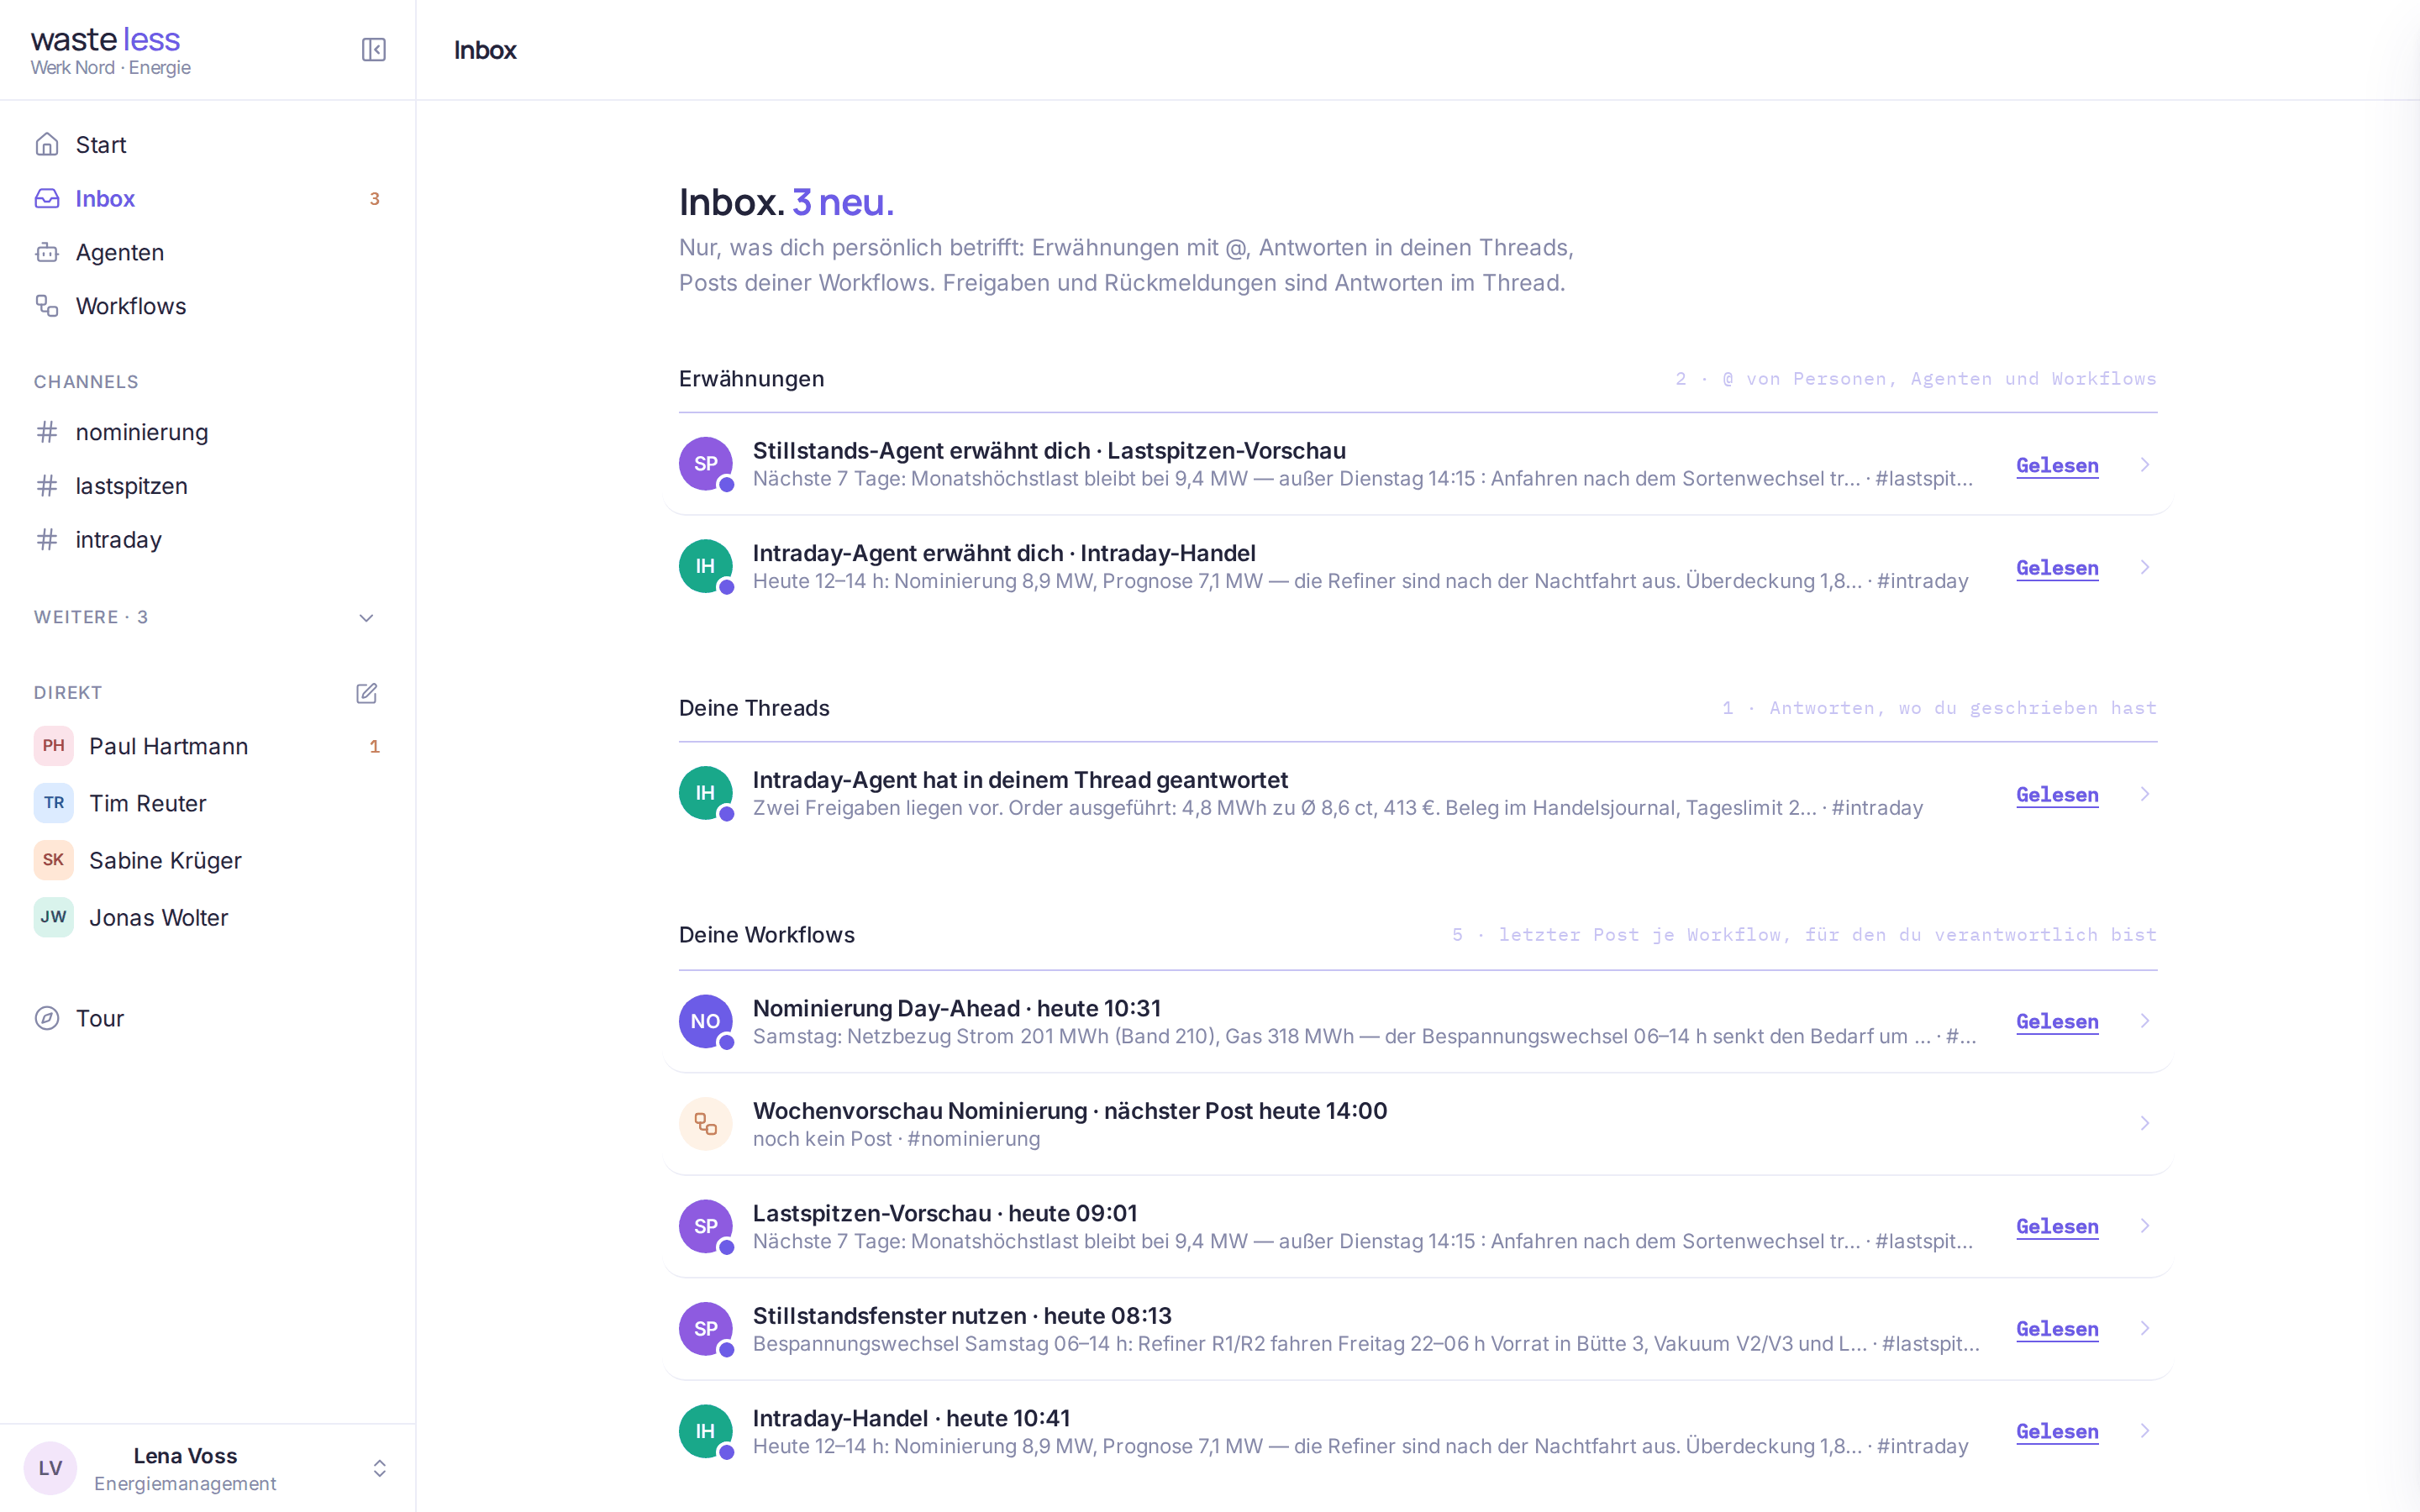Open 'Nominierung Day-Ahead · heute 10:31' title
The height and width of the screenshot is (1512, 2420).
[x=957, y=1008]
